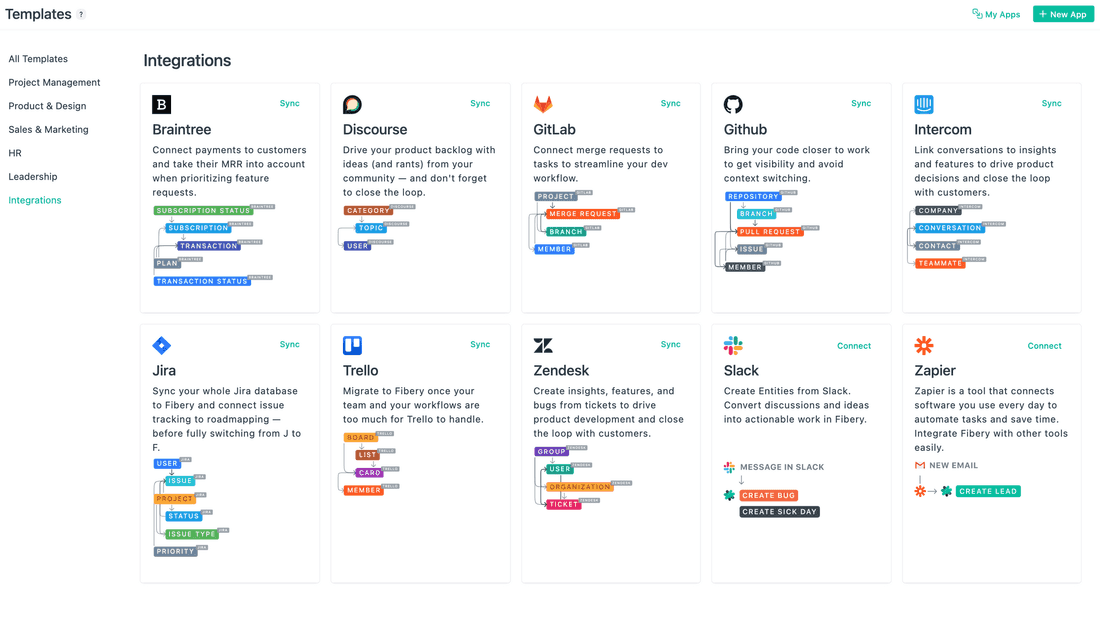Open My Apps
Image resolution: width=1100 pixels, height=624 pixels.
[996, 14]
